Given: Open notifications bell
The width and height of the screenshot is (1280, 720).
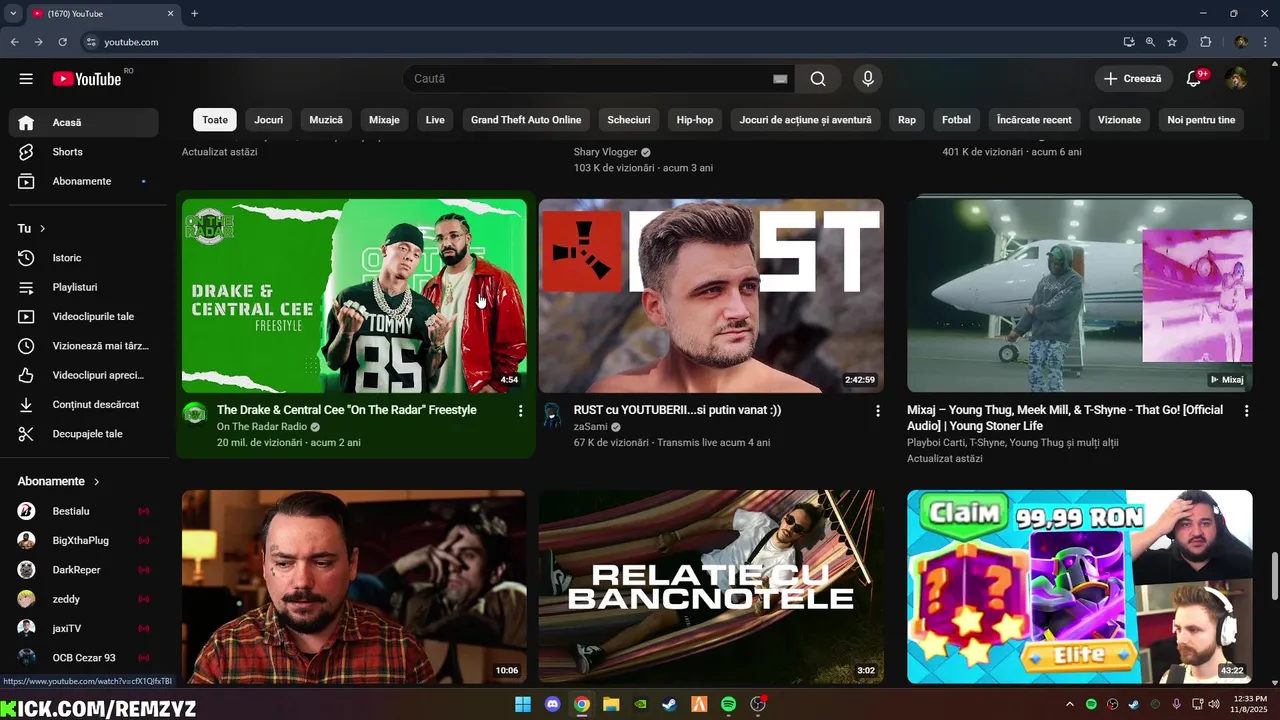Looking at the screenshot, I should (x=1193, y=79).
